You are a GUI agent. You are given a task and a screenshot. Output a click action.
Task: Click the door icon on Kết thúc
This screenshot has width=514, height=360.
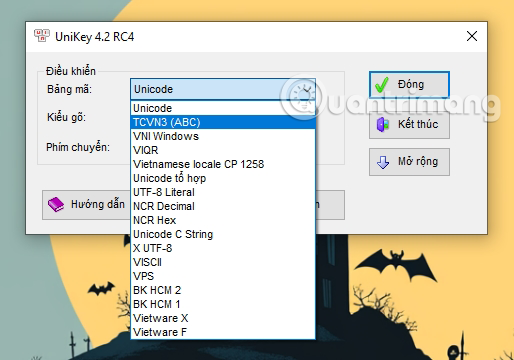[x=383, y=125]
